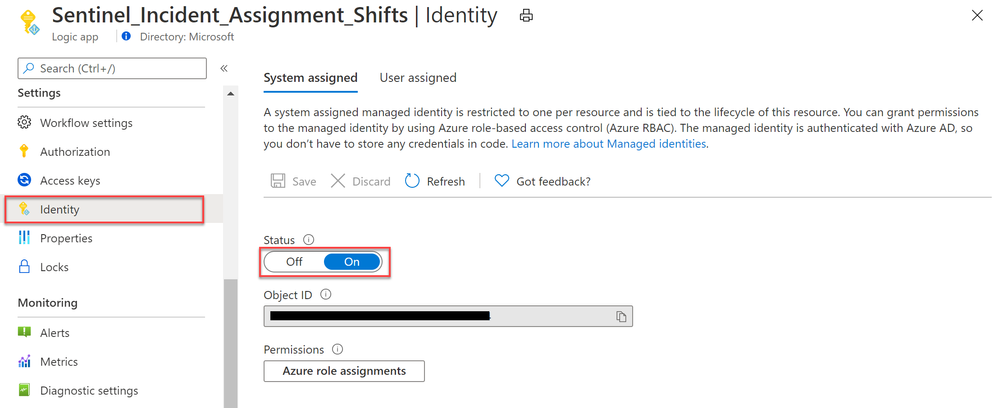Click the Search menu input field
The image size is (999, 408).
coord(112,68)
